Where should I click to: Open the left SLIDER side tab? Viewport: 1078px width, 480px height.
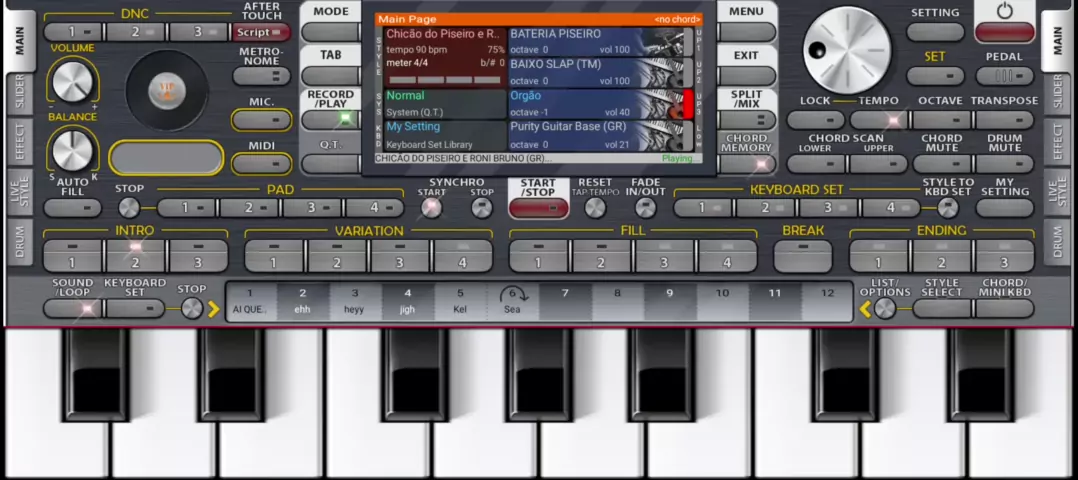coord(19,93)
